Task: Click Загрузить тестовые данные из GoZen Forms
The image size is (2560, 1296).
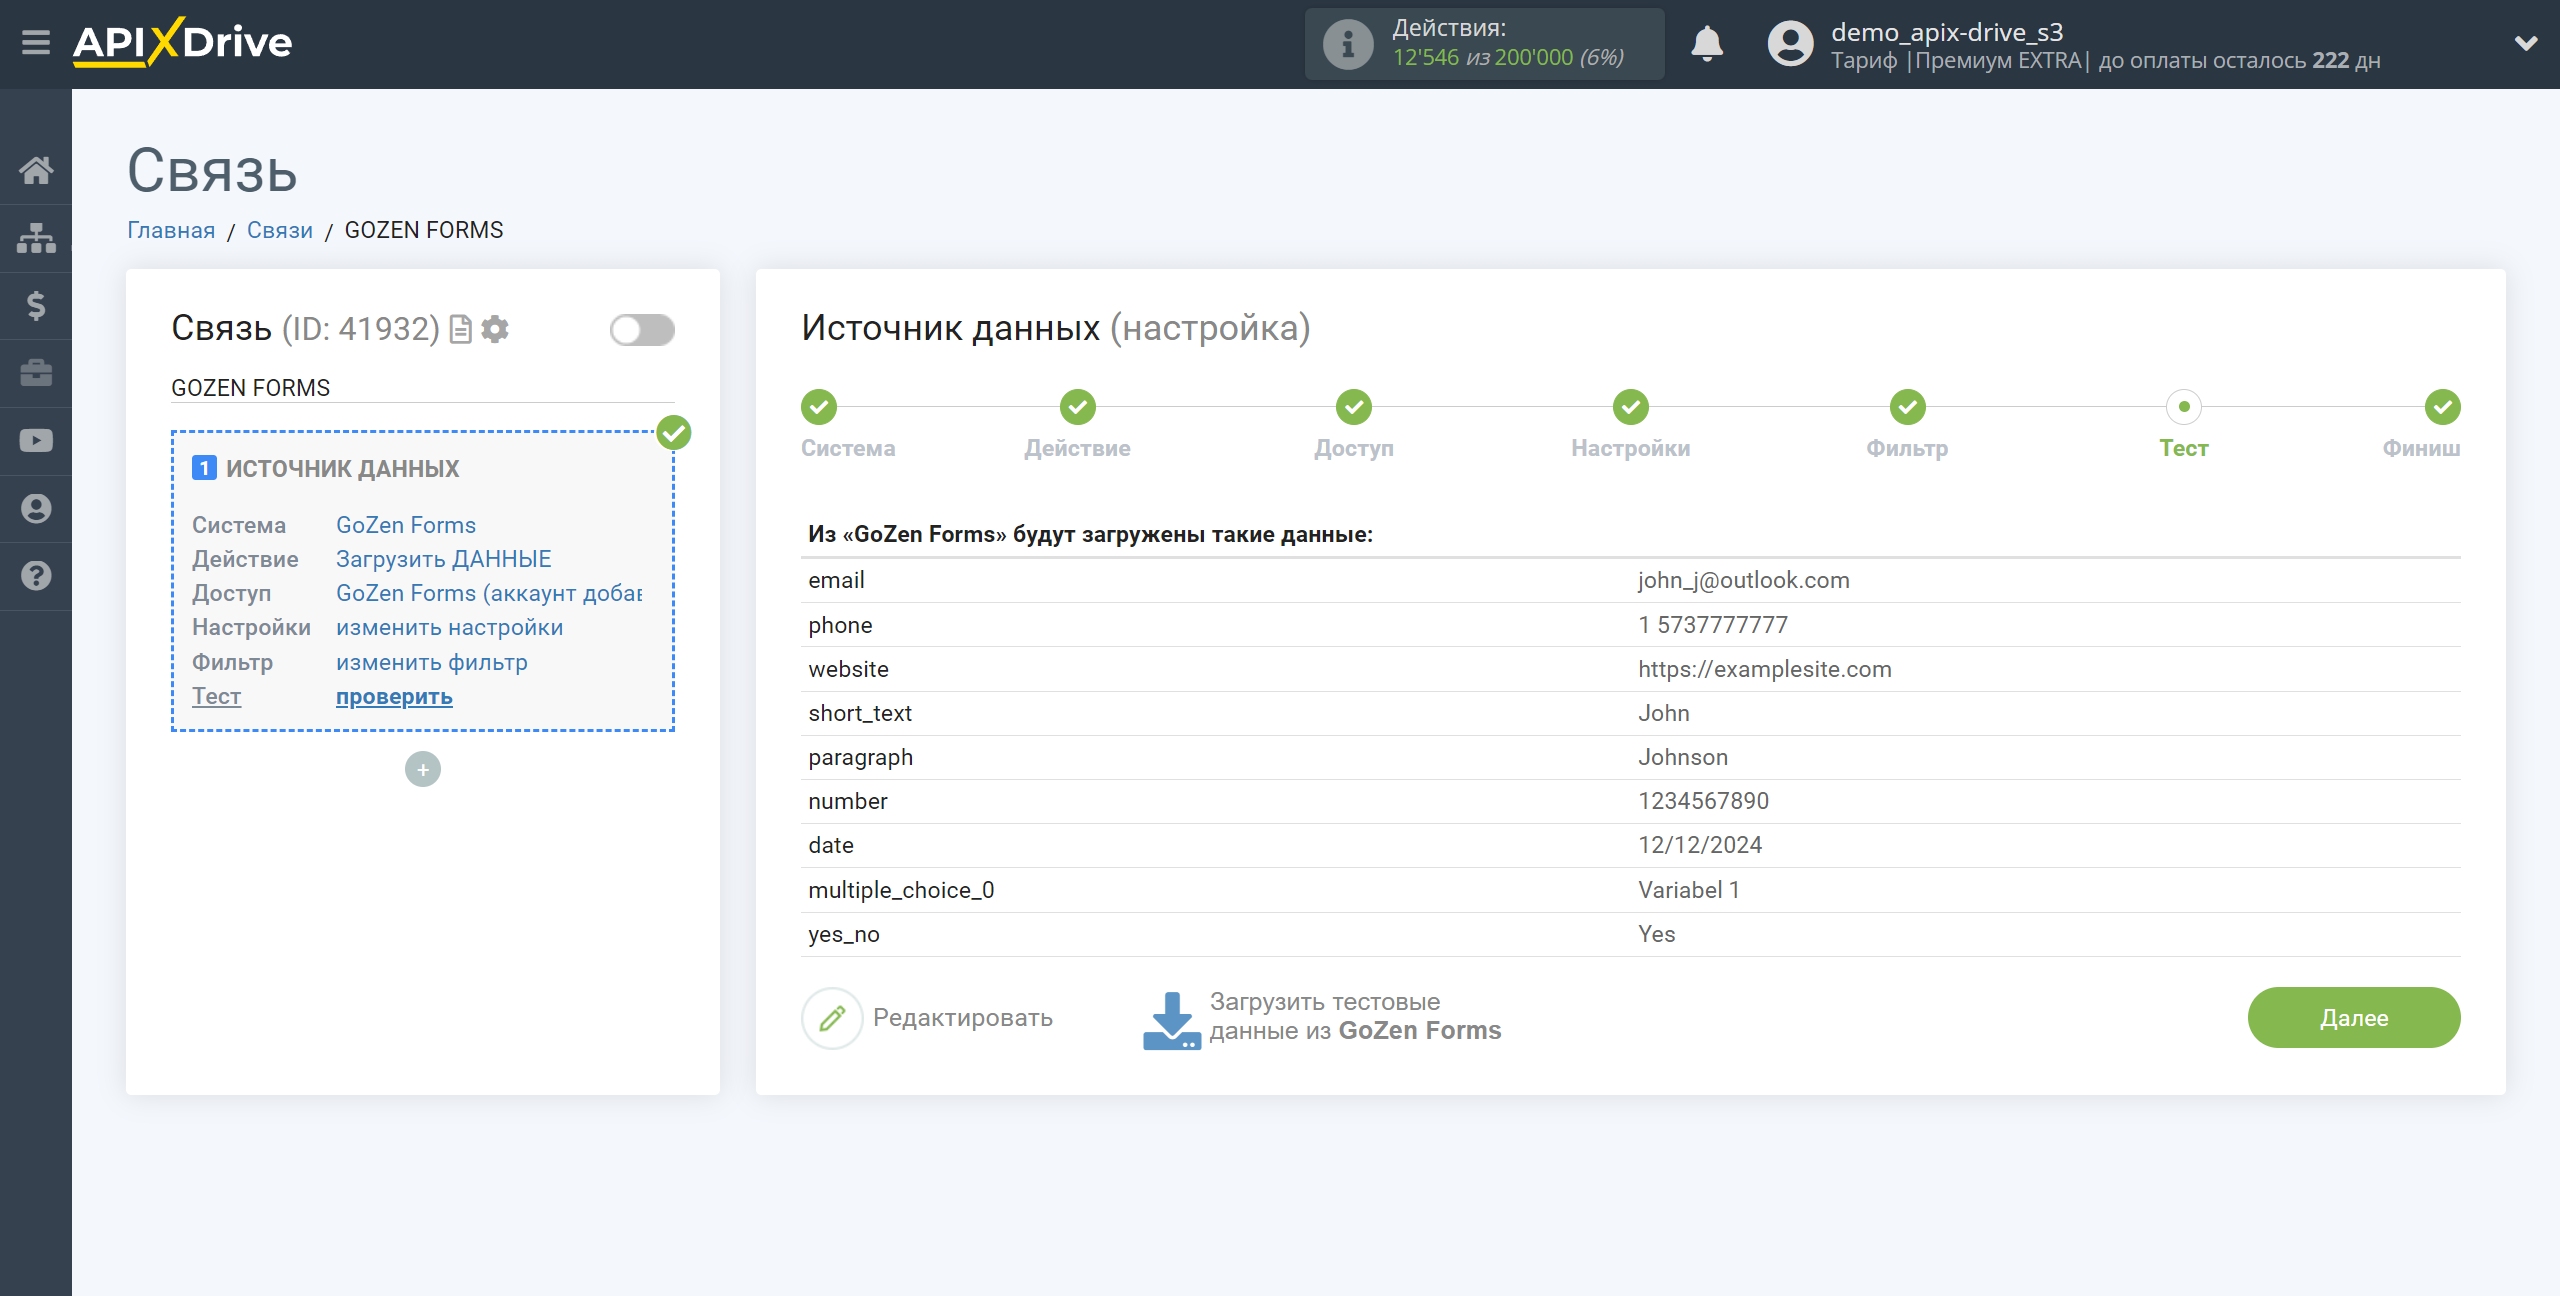Action: [1355, 1017]
